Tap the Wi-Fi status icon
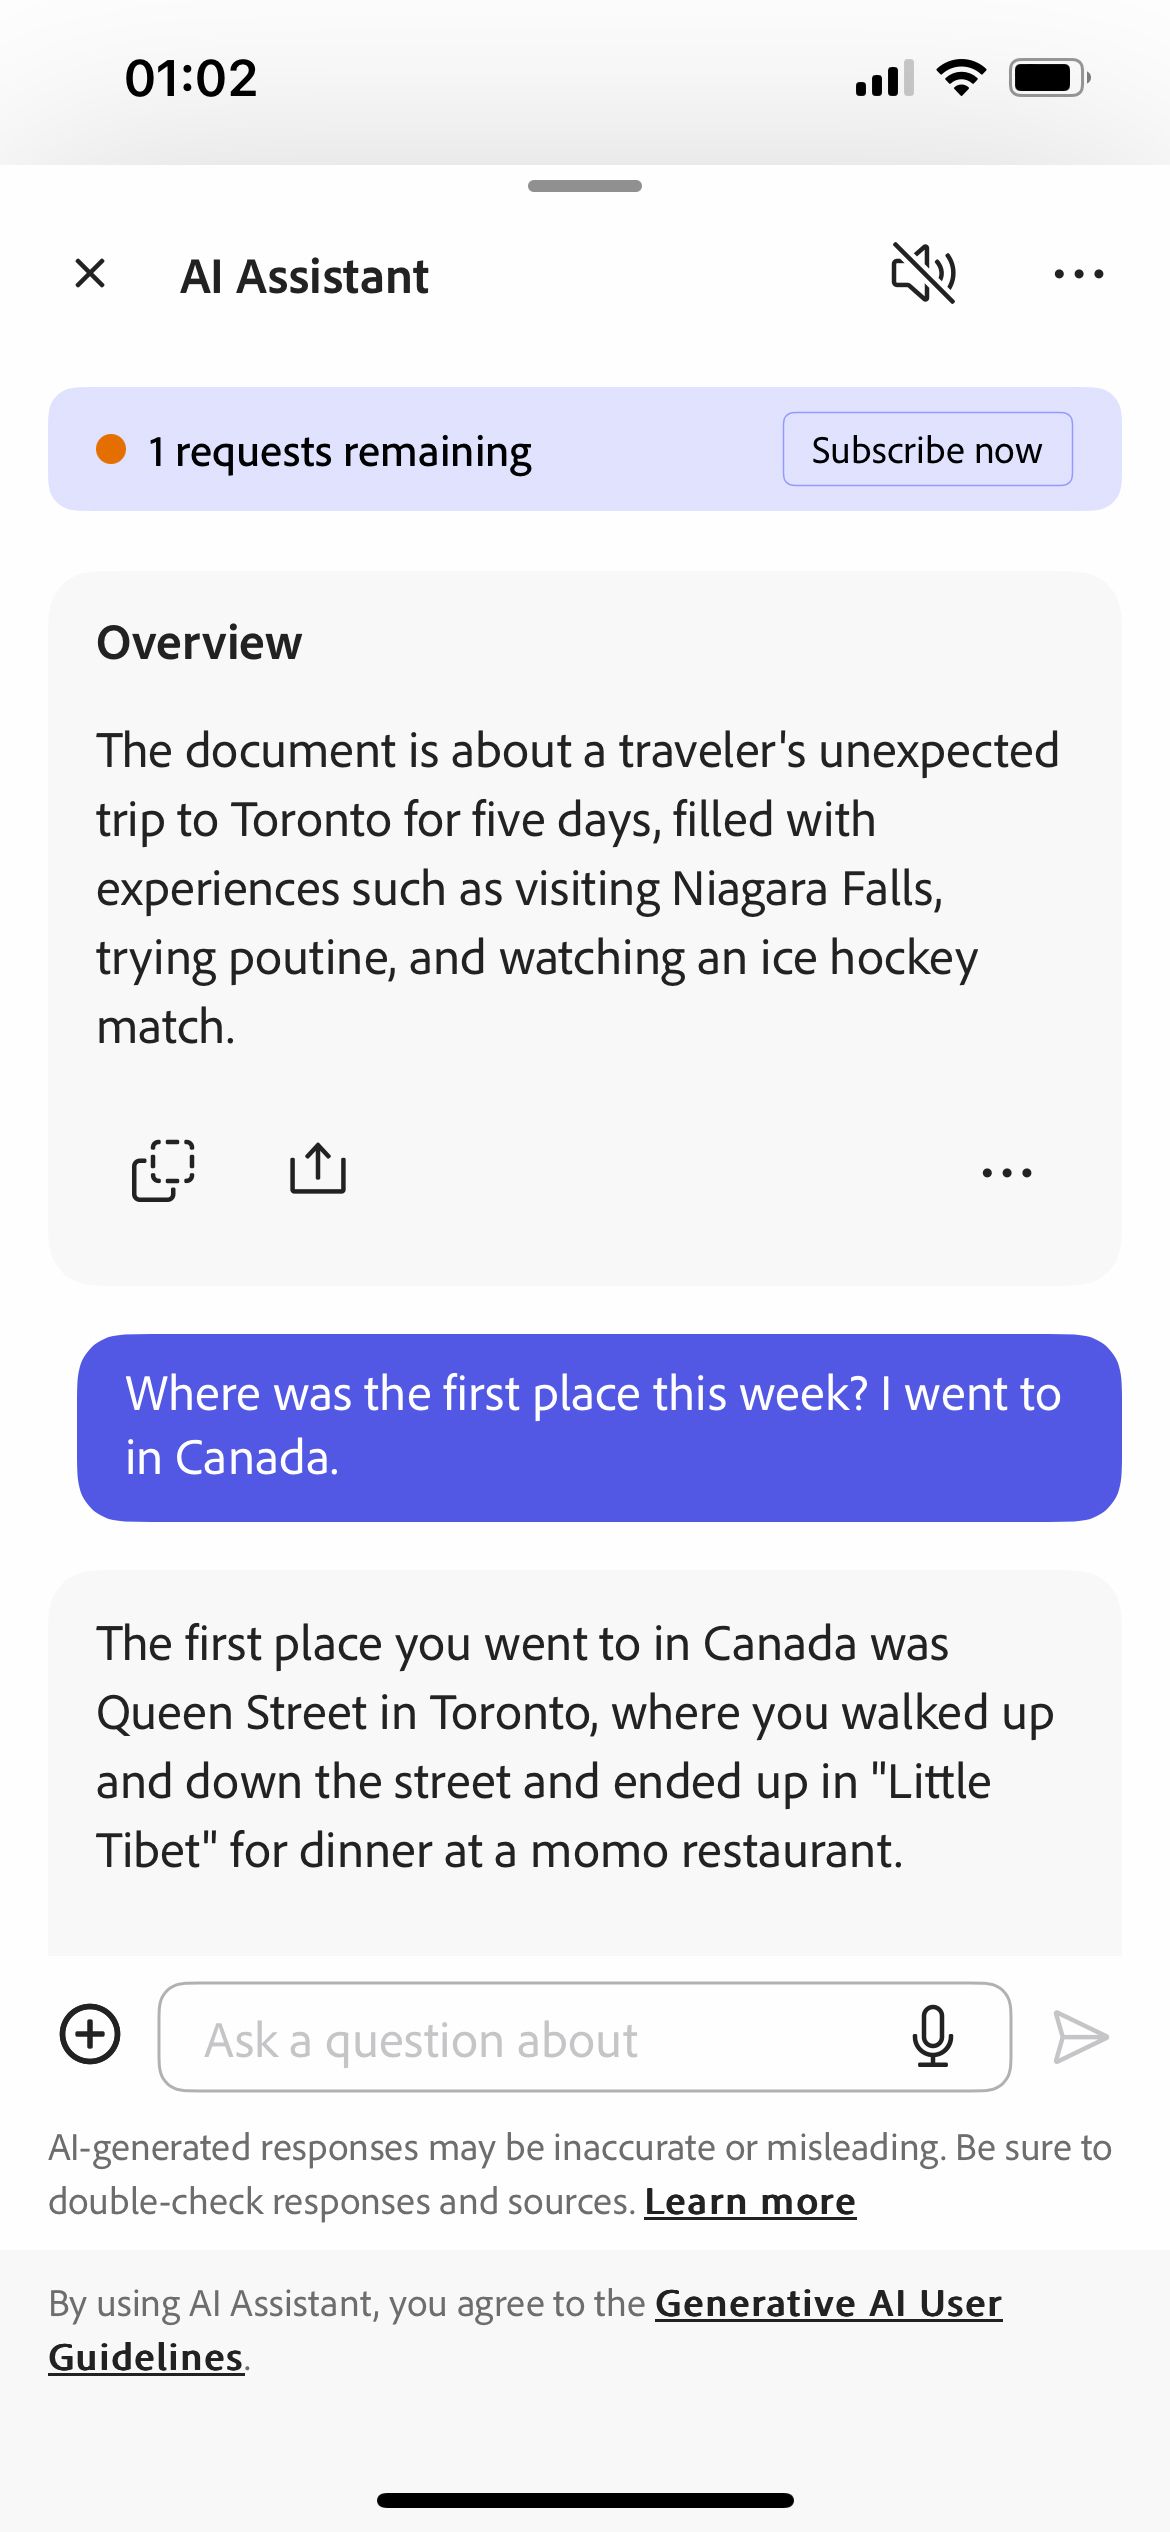The image size is (1170, 2532). (x=961, y=78)
